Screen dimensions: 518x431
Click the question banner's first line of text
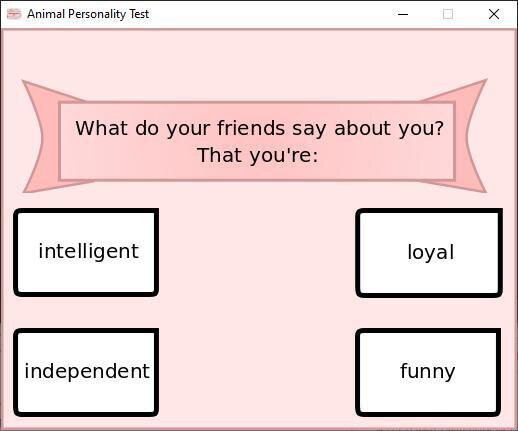click(260, 129)
